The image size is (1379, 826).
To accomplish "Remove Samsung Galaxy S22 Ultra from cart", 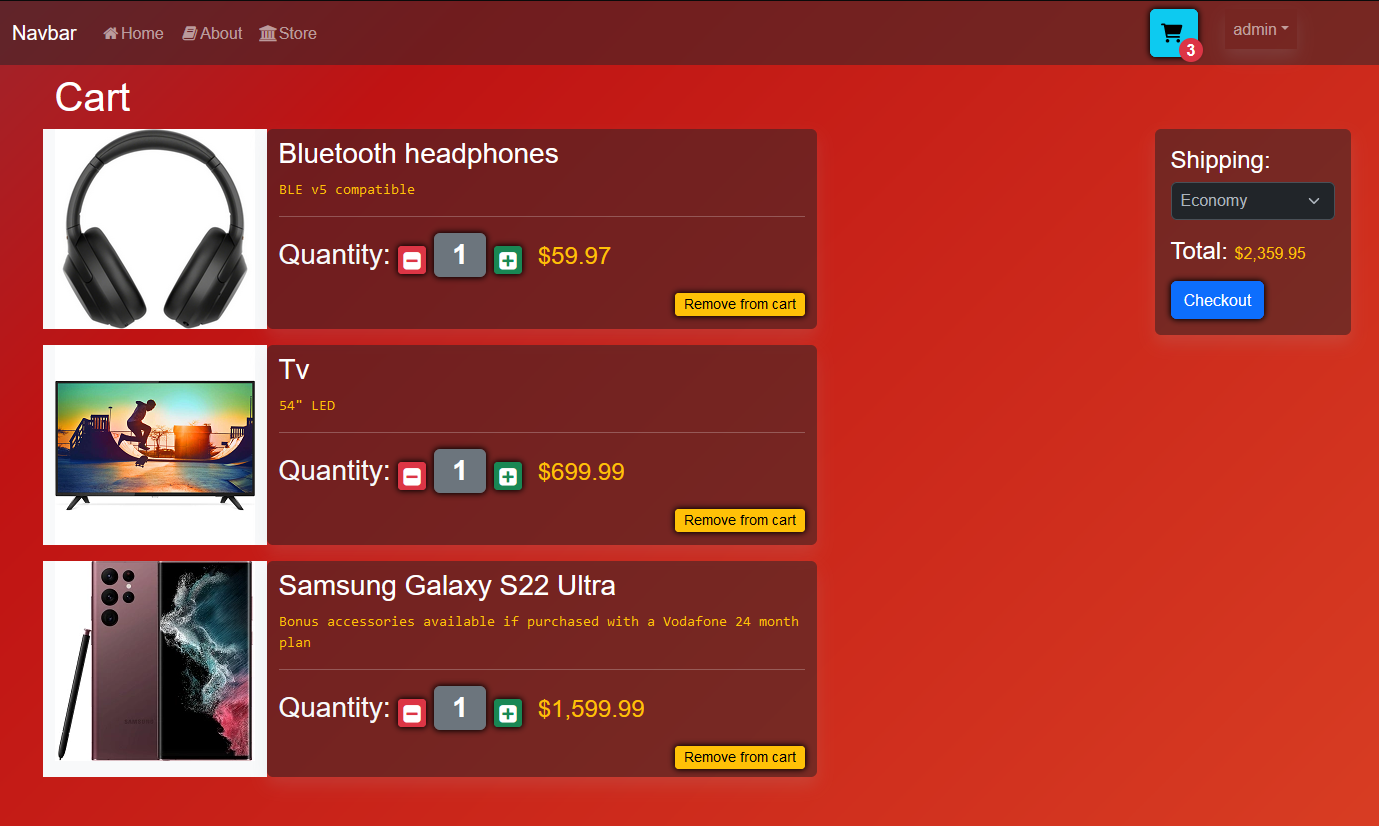I will click(740, 757).
